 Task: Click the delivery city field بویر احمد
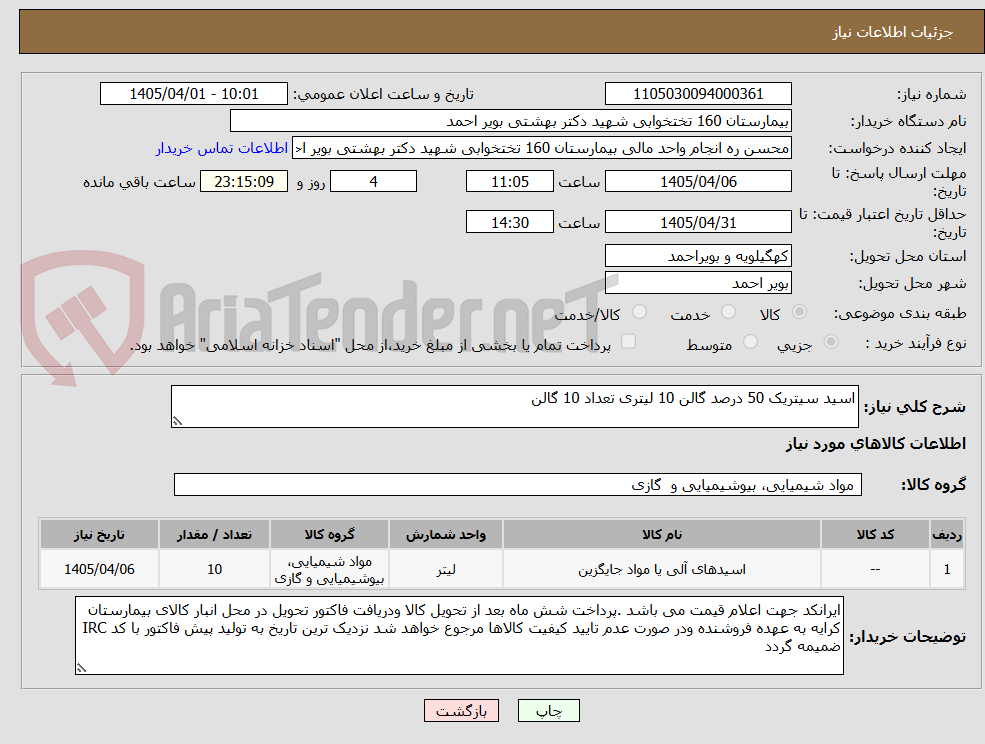click(x=698, y=283)
